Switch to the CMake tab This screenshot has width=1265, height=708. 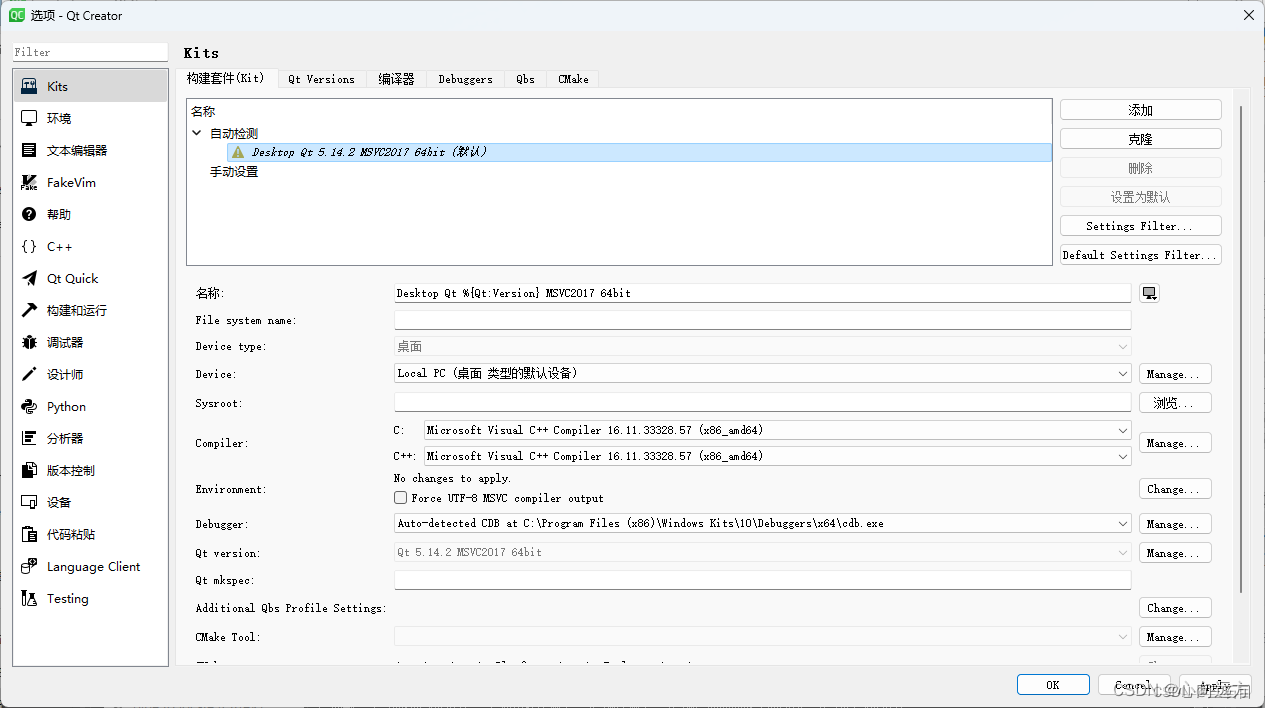point(573,79)
